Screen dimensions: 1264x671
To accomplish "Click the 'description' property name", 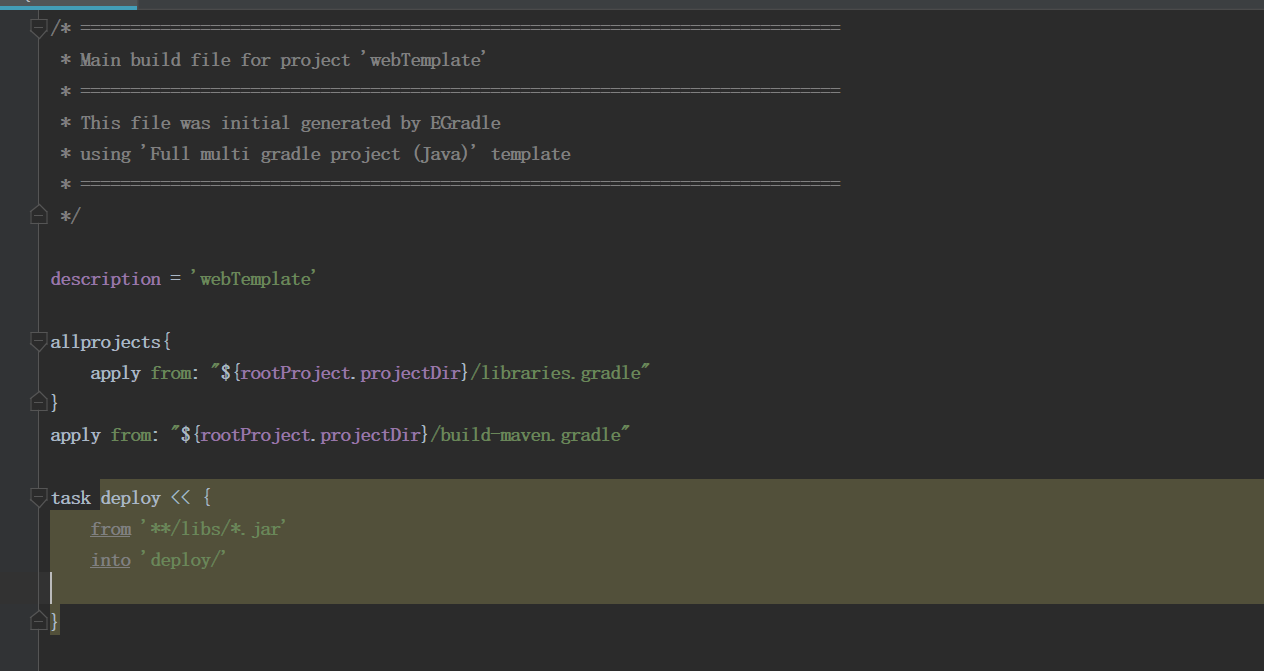I will pyautogui.click(x=106, y=279).
